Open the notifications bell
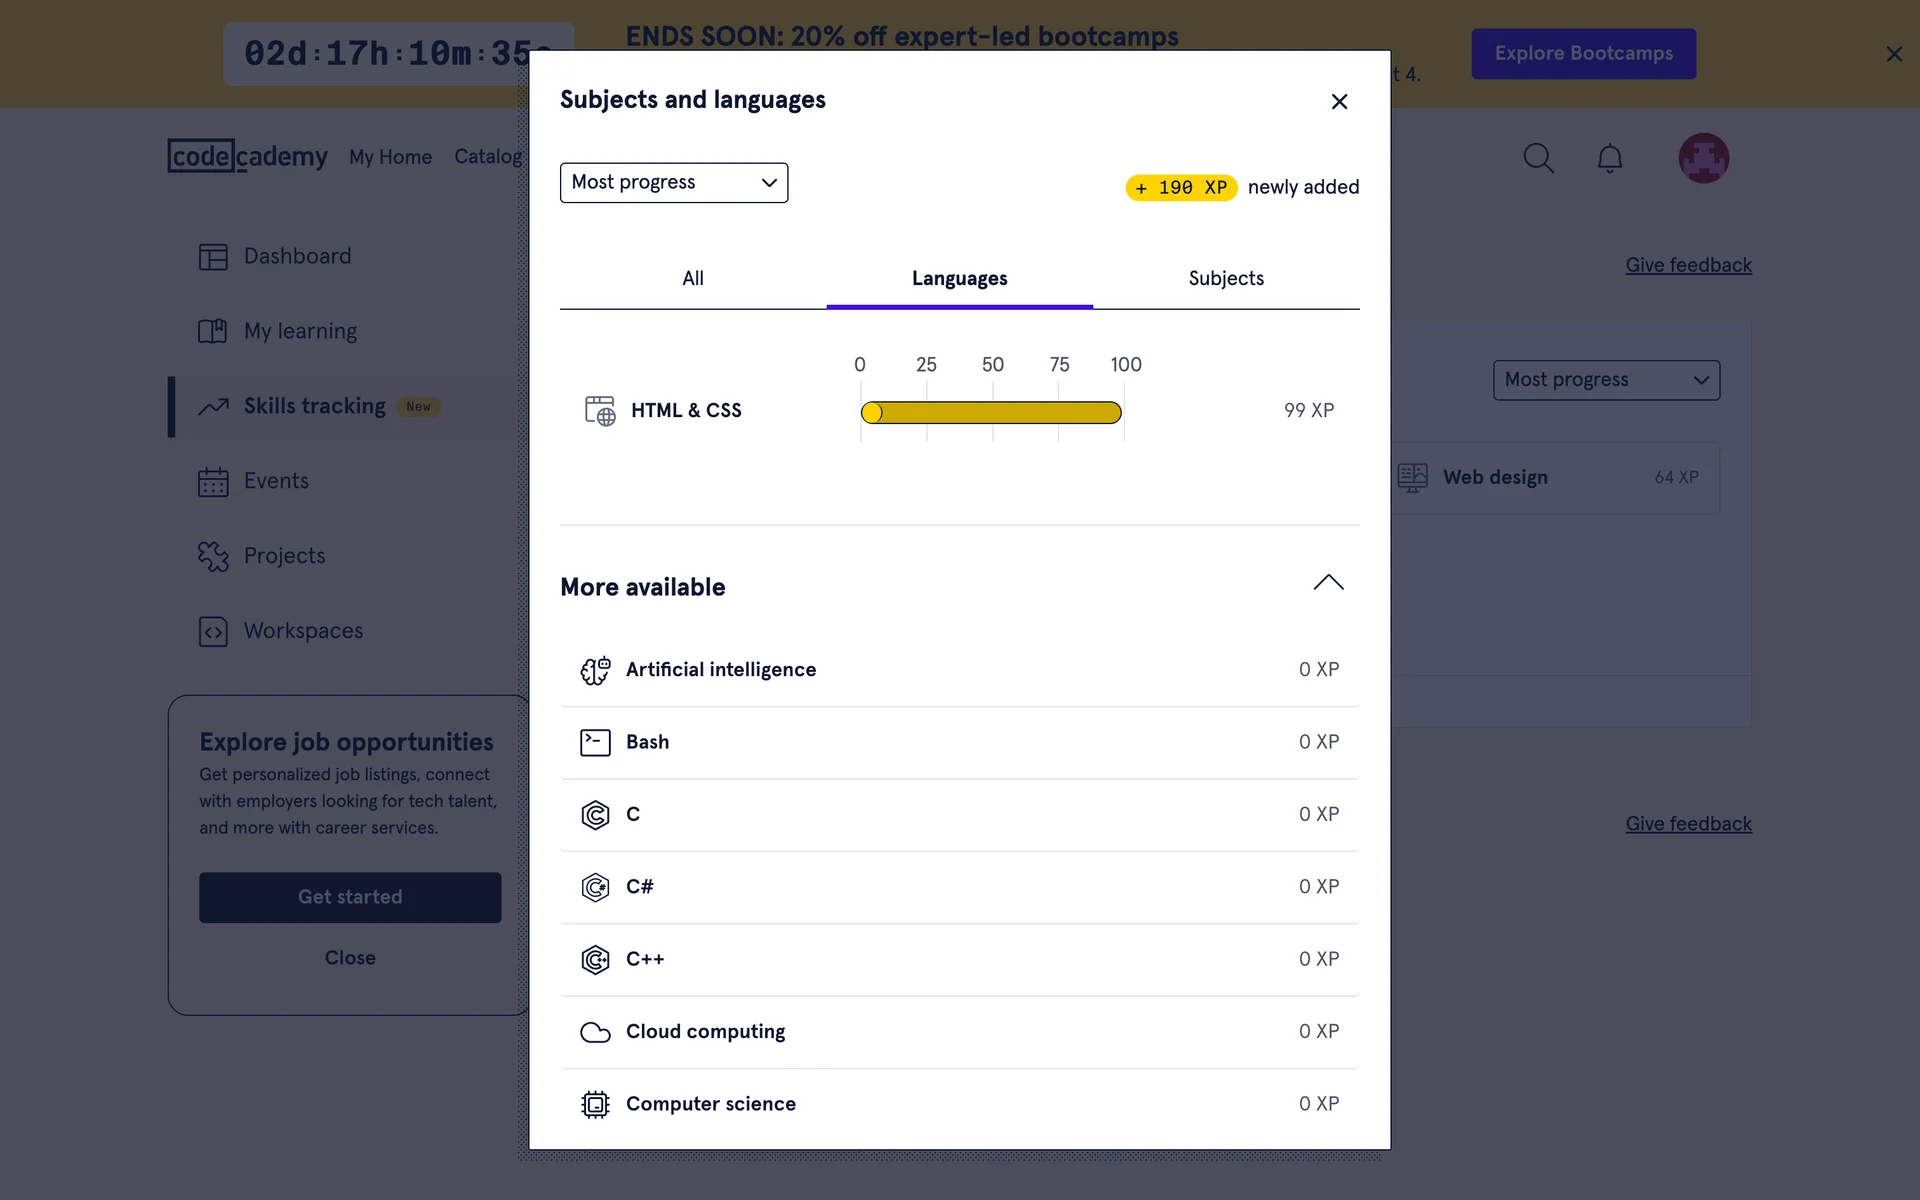Image resolution: width=1920 pixels, height=1200 pixels. 1609,159
